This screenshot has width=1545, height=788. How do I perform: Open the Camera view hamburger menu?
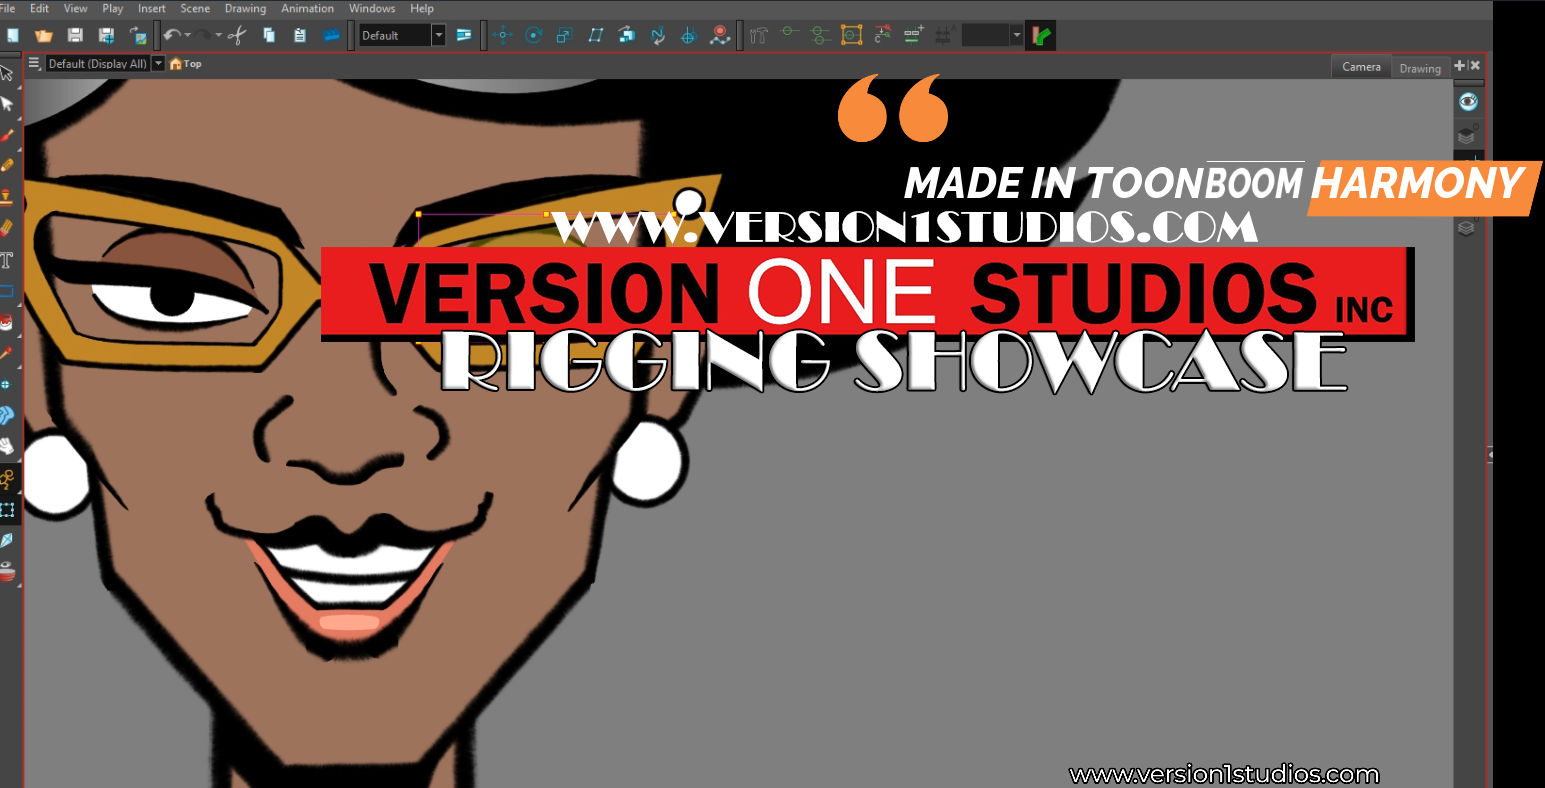tap(34, 63)
